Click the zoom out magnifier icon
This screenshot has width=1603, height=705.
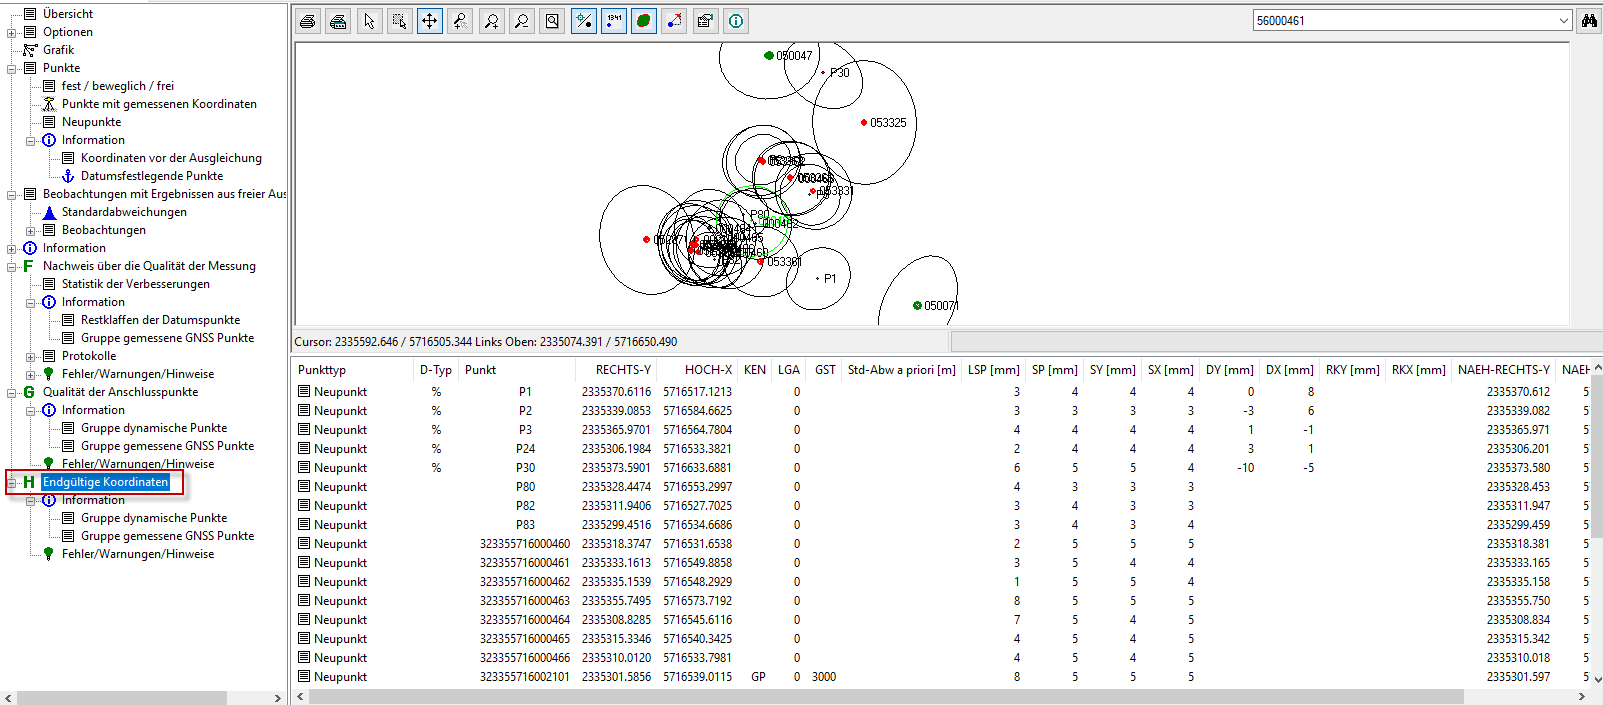coord(521,21)
